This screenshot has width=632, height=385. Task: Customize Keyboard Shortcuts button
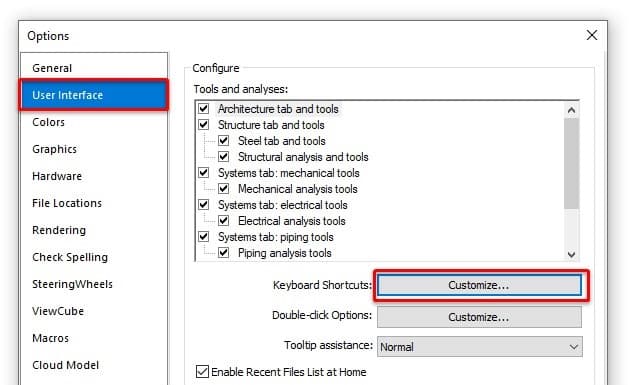point(479,285)
